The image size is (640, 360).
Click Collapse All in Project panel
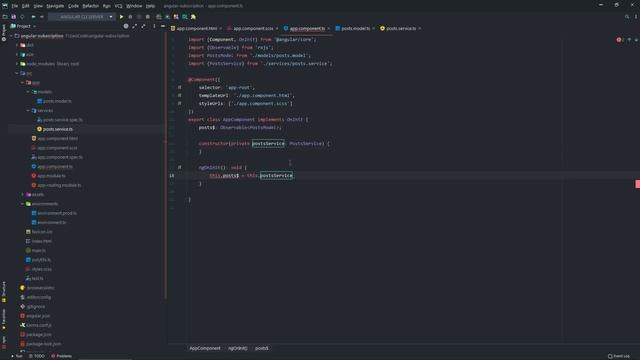coord(143,26)
